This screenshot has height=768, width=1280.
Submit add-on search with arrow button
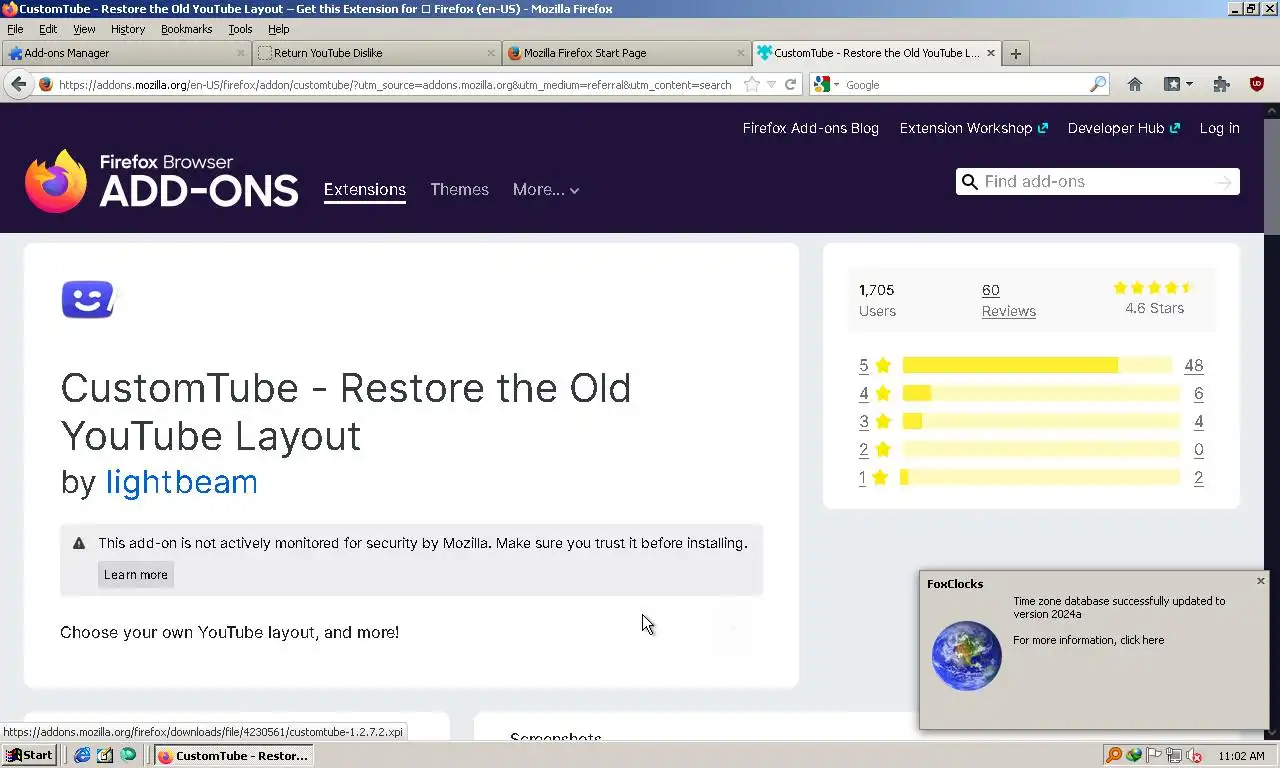1224,181
